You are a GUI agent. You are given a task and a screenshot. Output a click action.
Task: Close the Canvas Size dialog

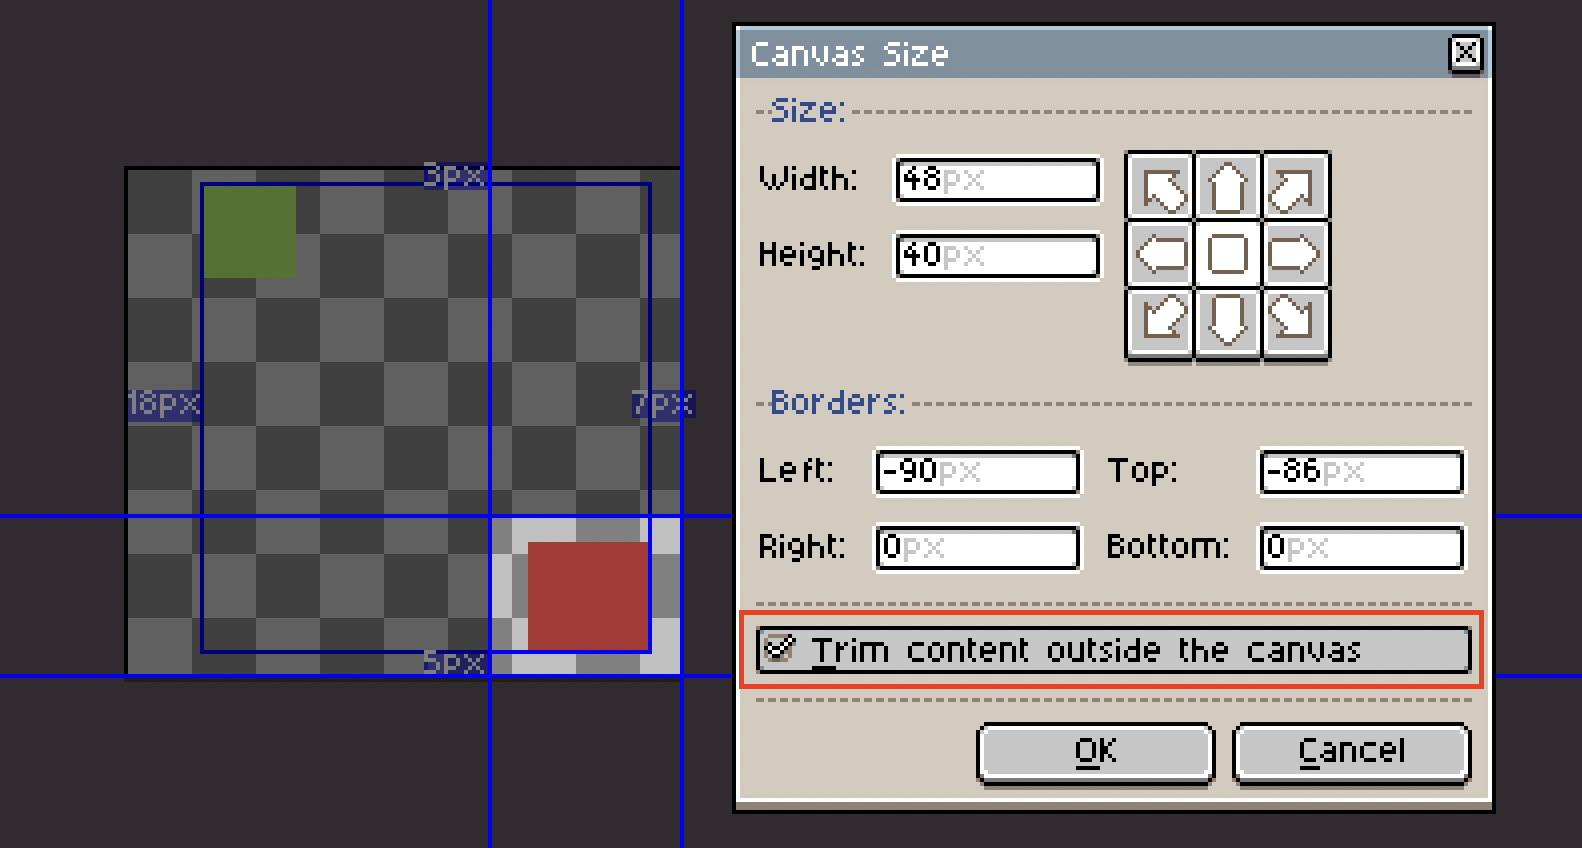(x=1465, y=52)
